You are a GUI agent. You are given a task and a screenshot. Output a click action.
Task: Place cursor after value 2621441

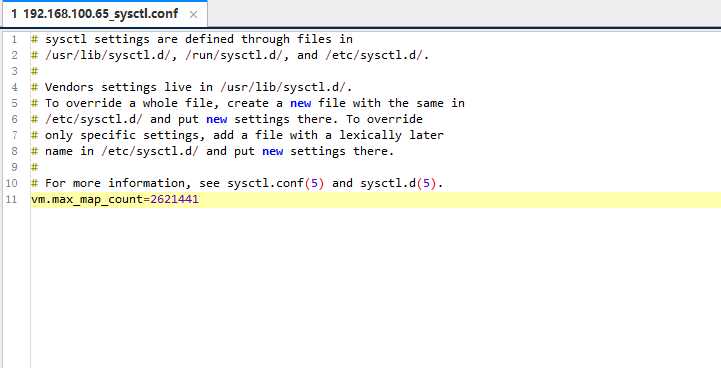point(199,199)
